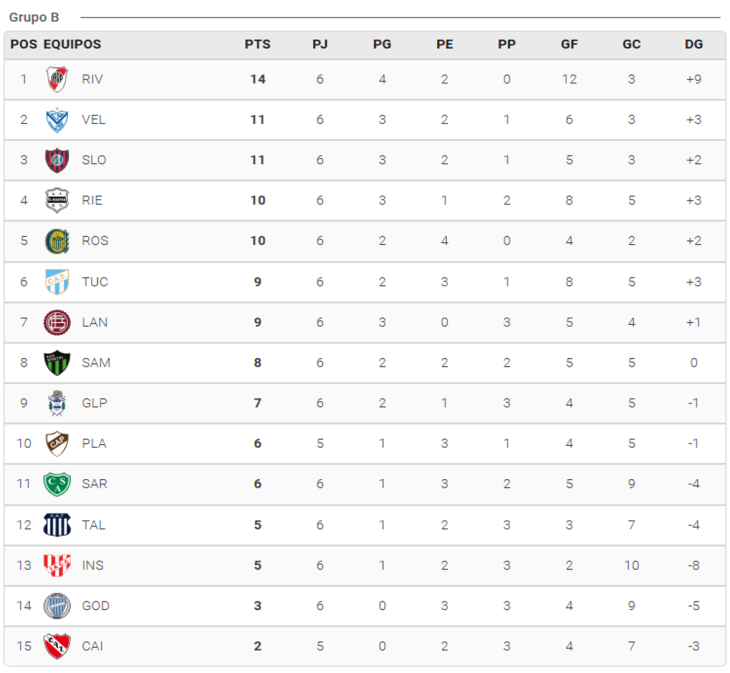
Task: Click the Gimnasia La Plata crest
Action: coord(57,403)
